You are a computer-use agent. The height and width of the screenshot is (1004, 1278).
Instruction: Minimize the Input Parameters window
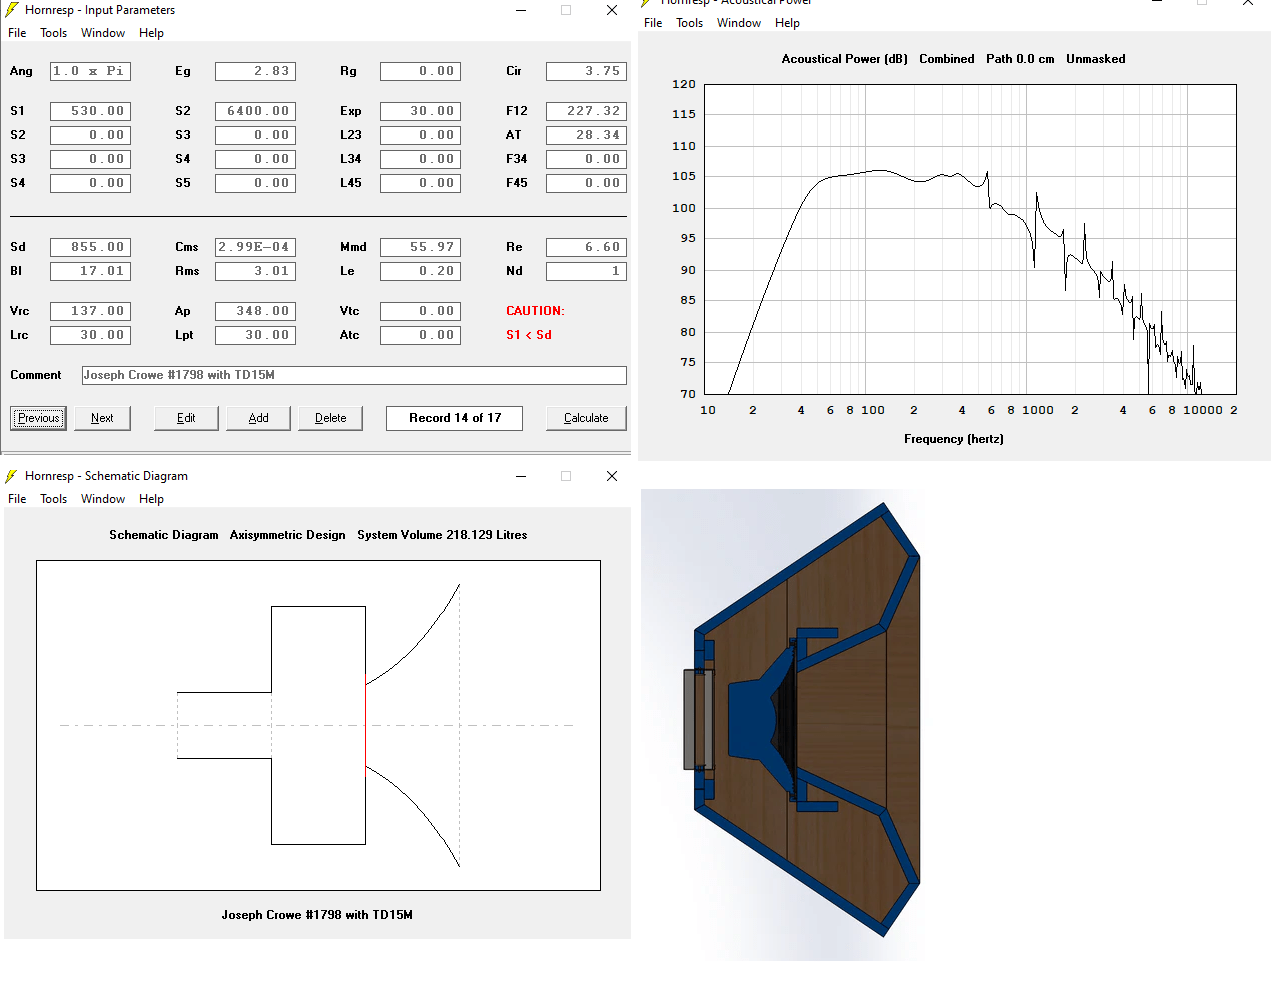point(521,10)
